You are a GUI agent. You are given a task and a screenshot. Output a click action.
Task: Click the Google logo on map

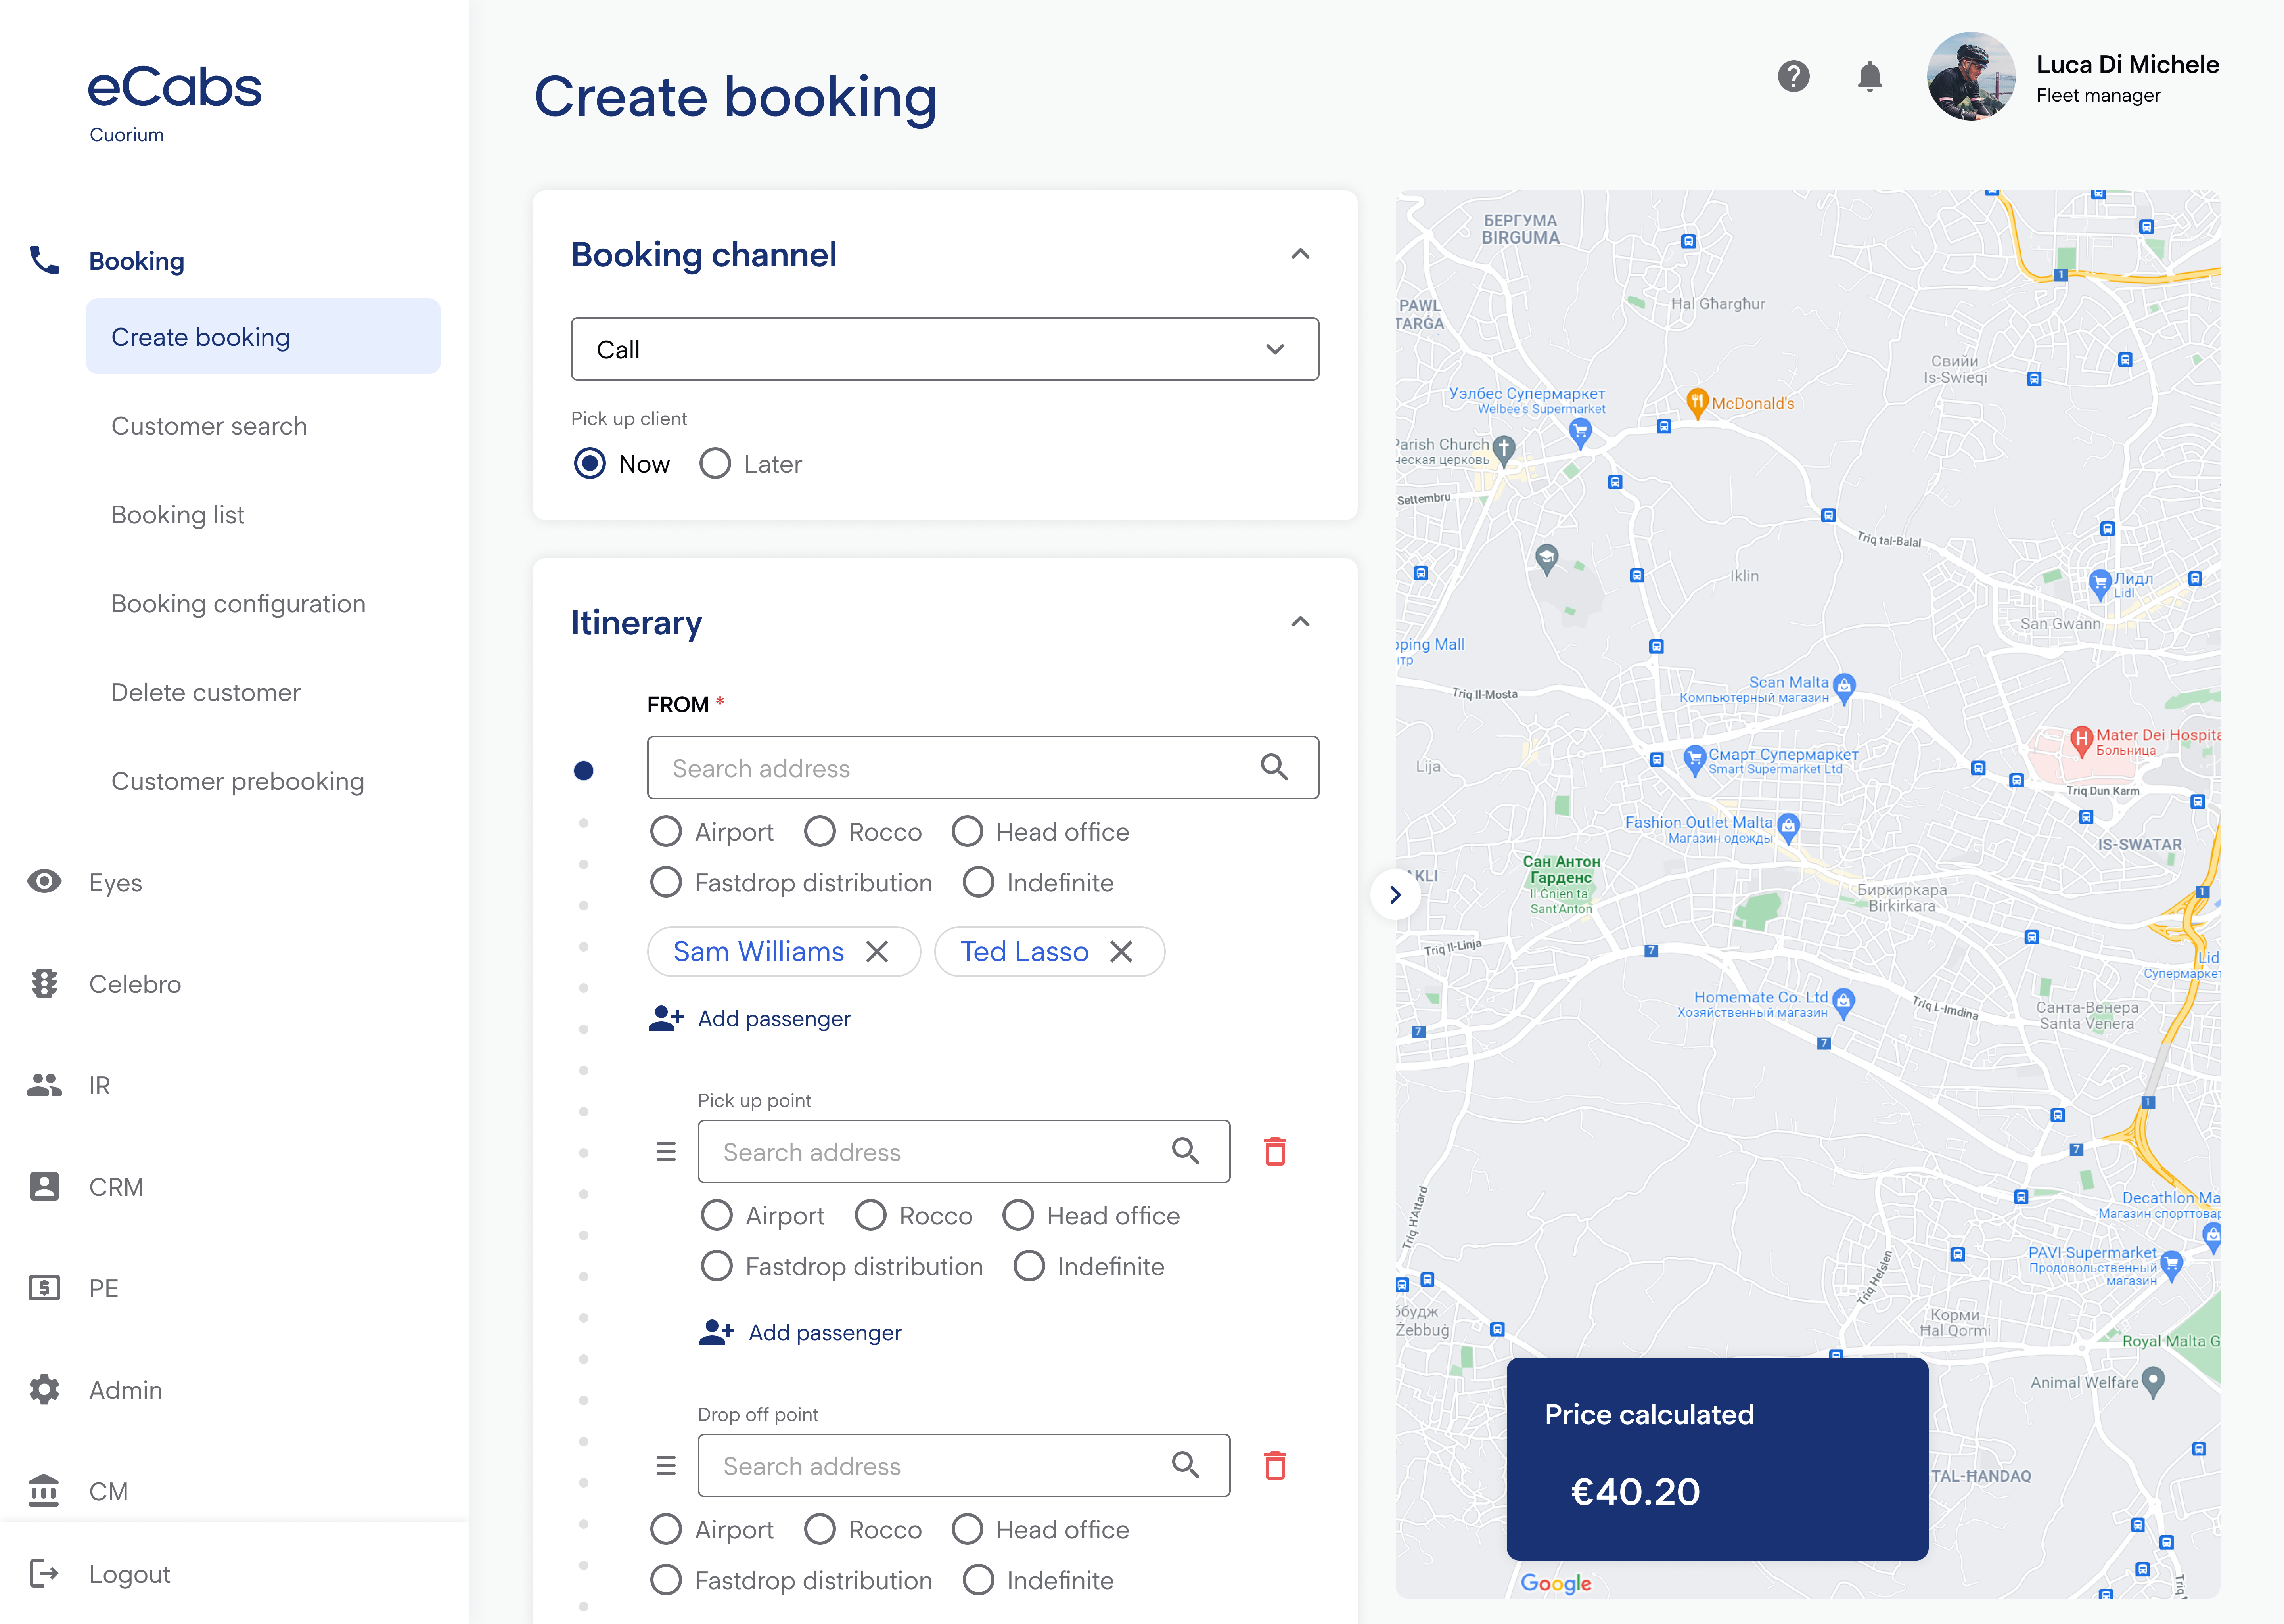pyautogui.click(x=1556, y=1583)
